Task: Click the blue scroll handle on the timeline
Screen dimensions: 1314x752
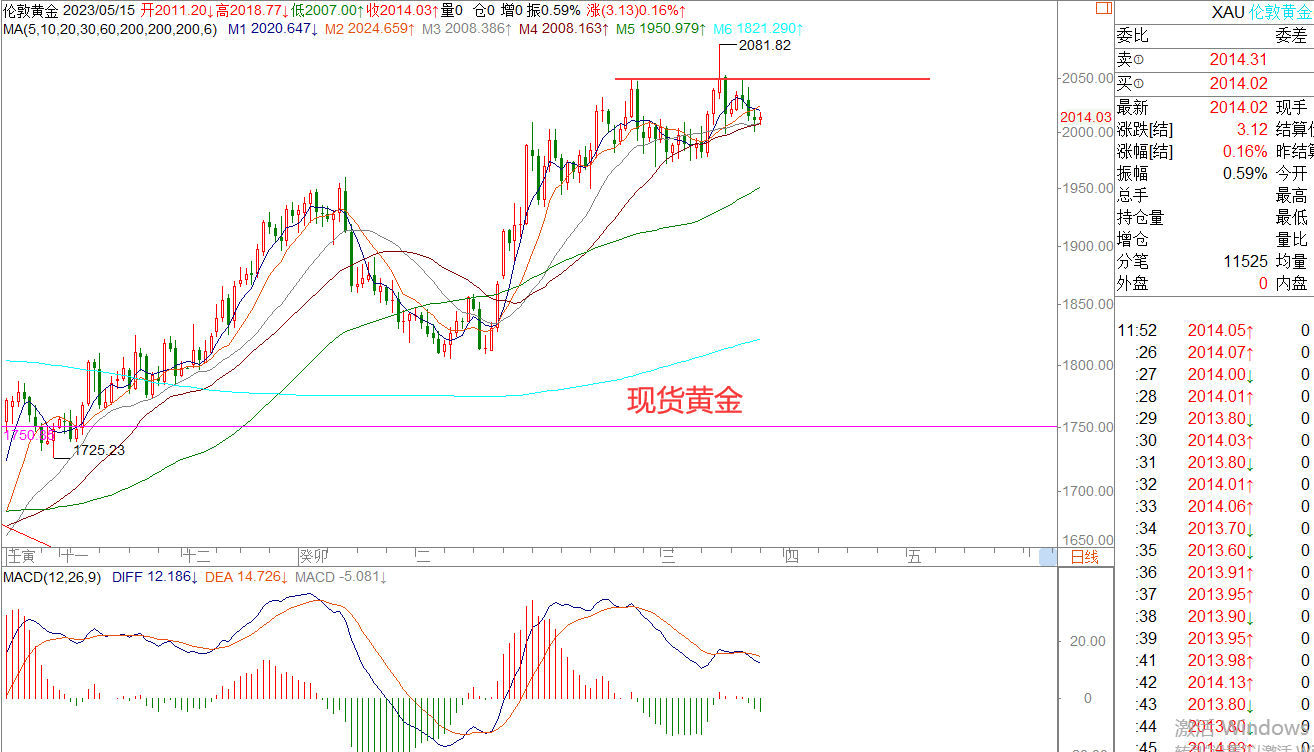Action: (1047, 555)
